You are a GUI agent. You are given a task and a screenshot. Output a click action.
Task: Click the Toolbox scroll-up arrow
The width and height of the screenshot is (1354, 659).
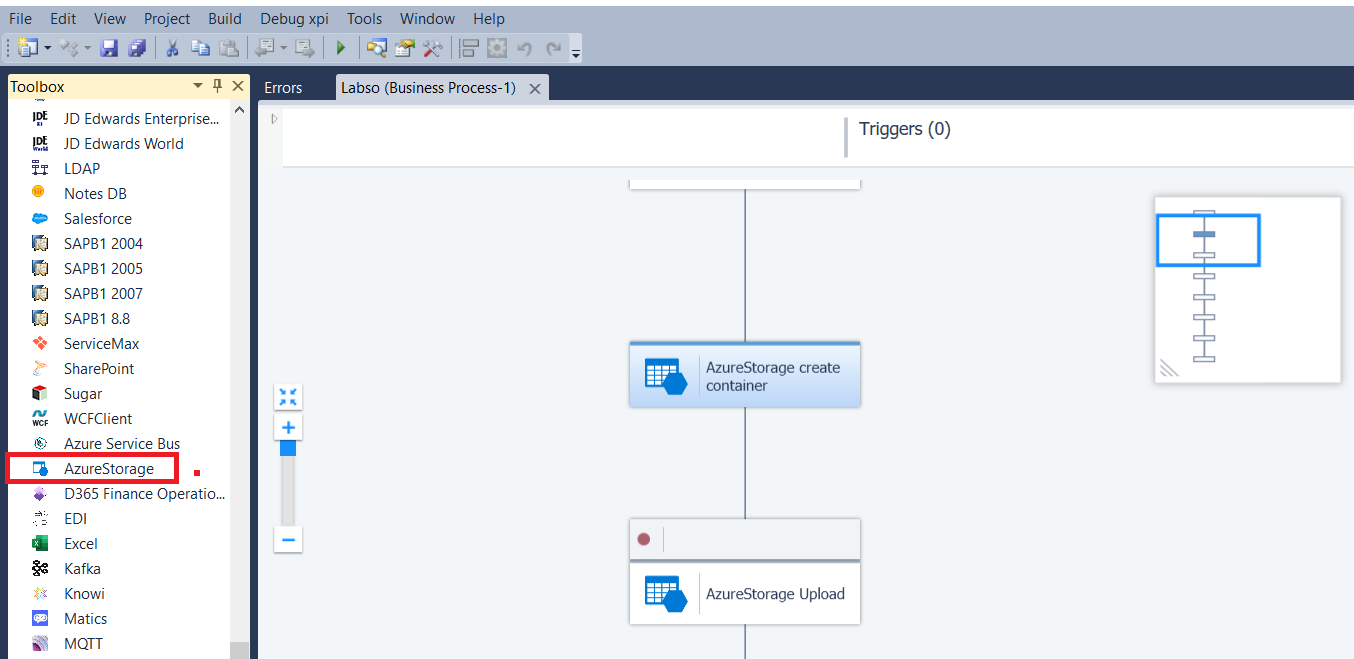pos(239,110)
